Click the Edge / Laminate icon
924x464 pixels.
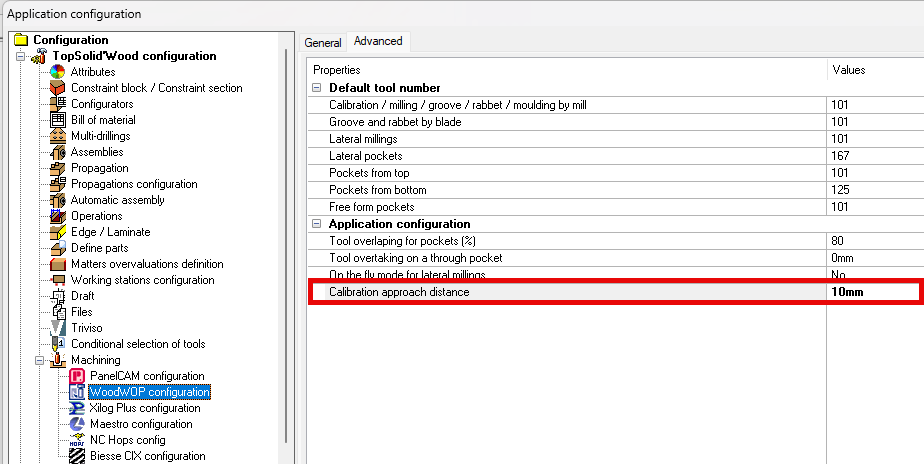tap(58, 232)
